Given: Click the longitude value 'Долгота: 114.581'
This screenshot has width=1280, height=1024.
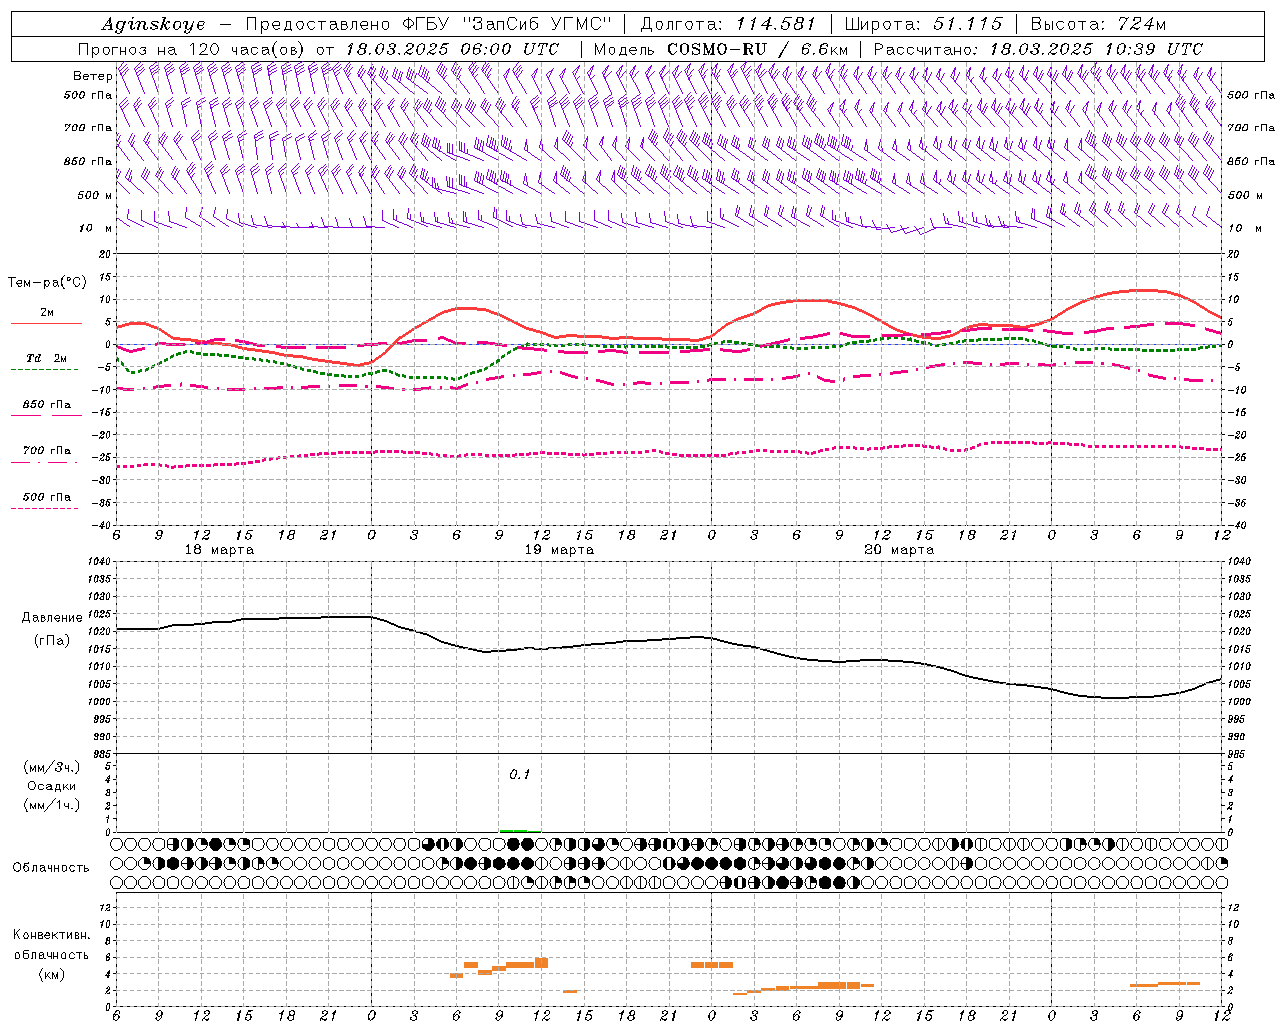Looking at the screenshot, I should 728,24.
